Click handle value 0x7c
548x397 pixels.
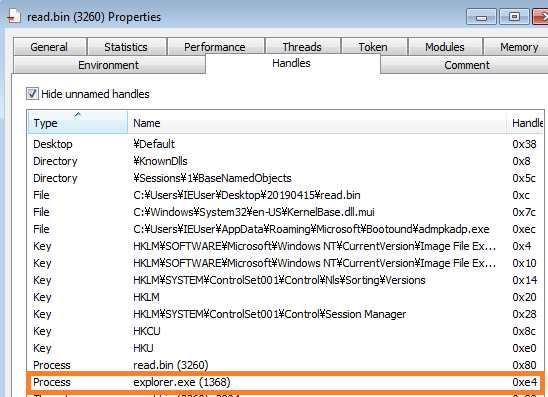pyautogui.click(x=524, y=212)
